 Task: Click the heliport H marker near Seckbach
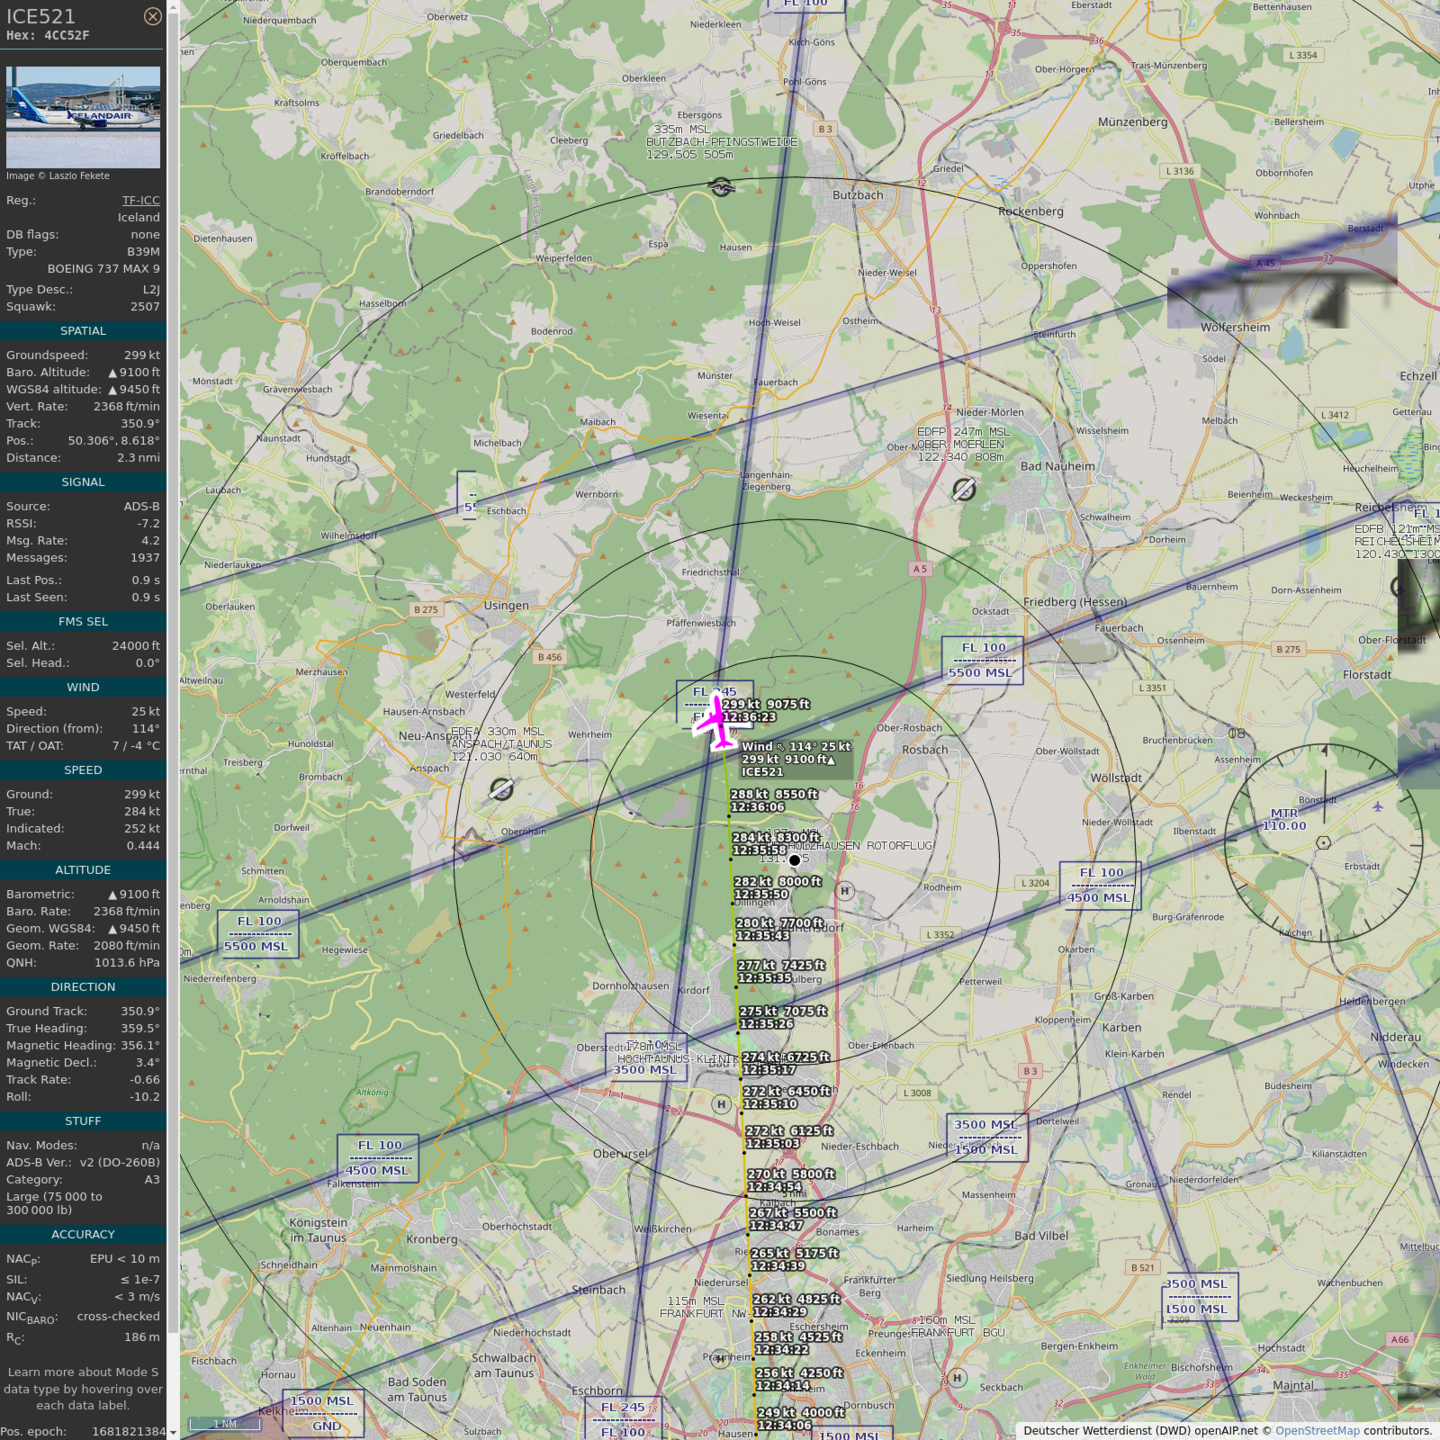[x=957, y=1378]
